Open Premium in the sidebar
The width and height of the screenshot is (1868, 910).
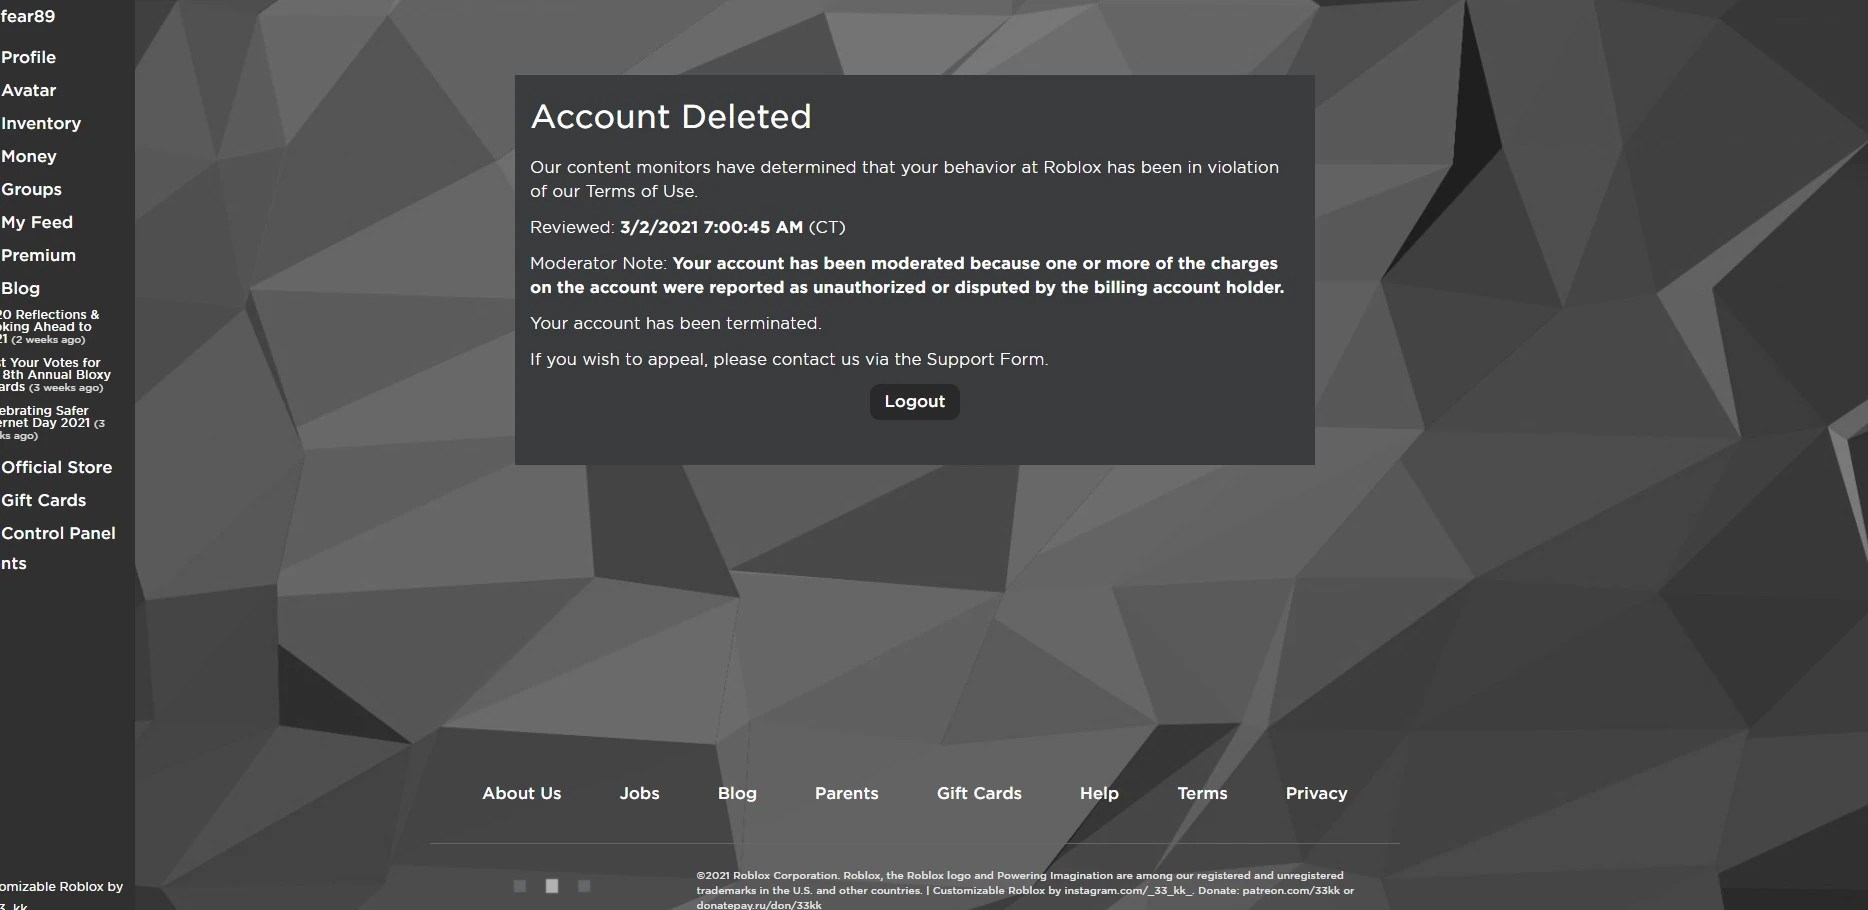[x=38, y=255]
